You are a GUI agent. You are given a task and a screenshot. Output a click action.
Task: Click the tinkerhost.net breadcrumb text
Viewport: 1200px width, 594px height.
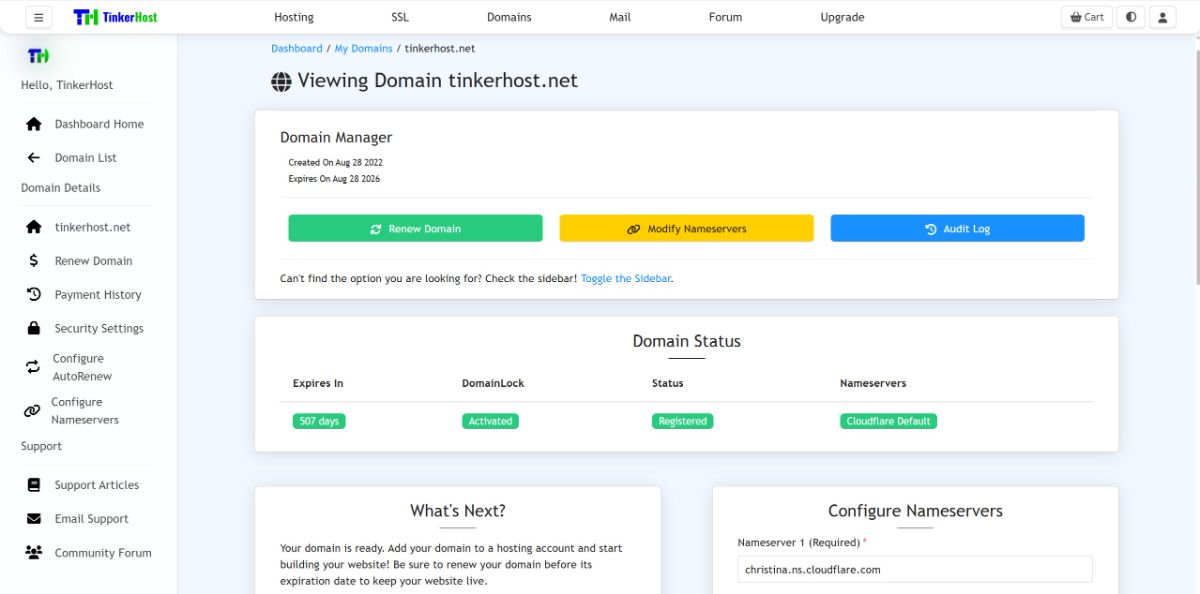point(440,48)
